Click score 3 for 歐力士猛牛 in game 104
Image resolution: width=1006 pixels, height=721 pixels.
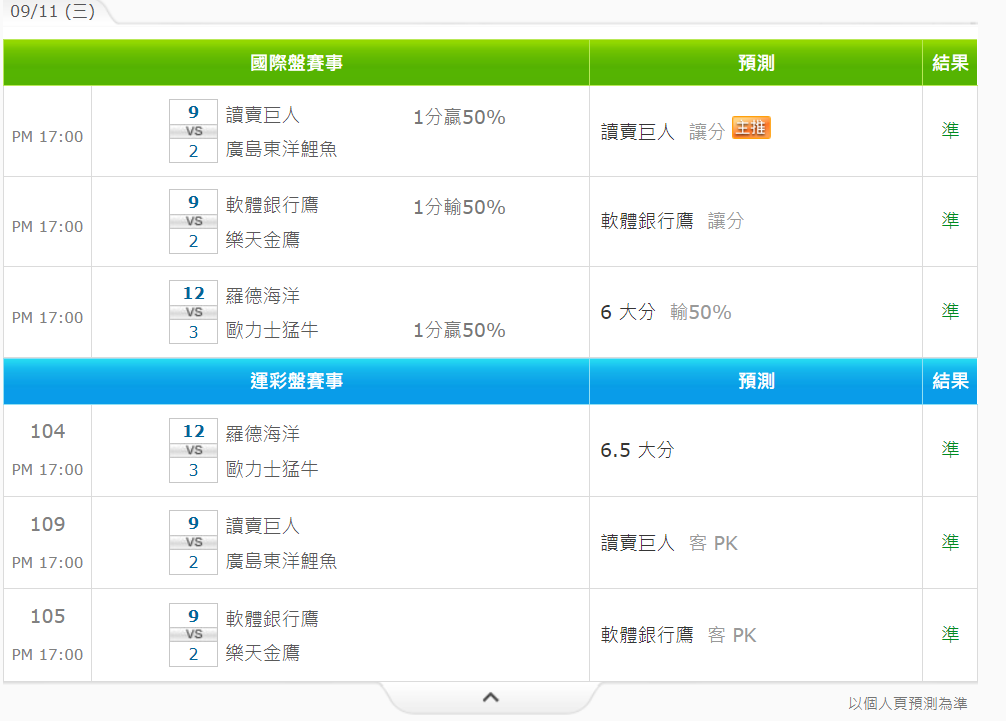pyautogui.click(x=194, y=470)
